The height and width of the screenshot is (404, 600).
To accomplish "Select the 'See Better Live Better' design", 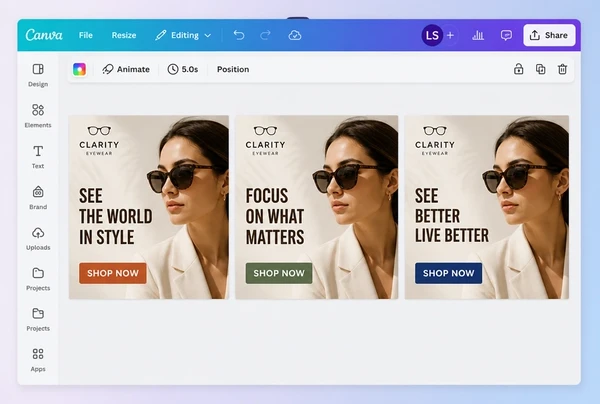I will (487, 207).
